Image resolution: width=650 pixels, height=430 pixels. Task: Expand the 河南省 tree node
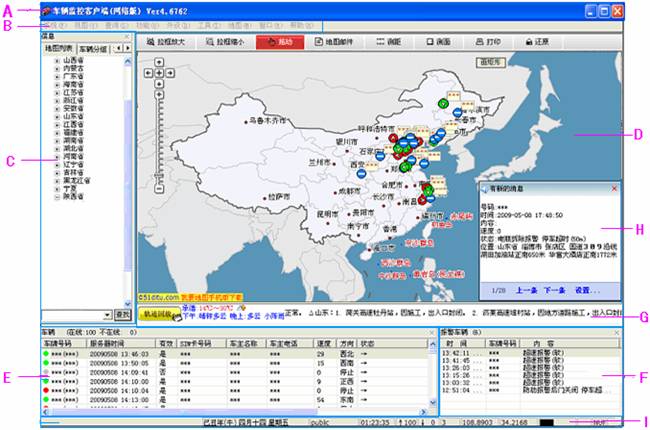coord(57,156)
